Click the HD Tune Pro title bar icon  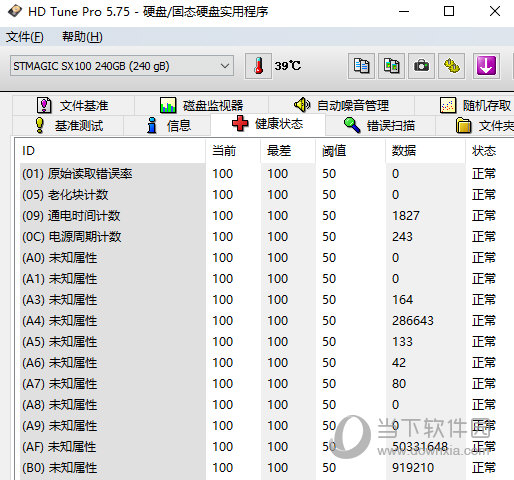[15, 11]
